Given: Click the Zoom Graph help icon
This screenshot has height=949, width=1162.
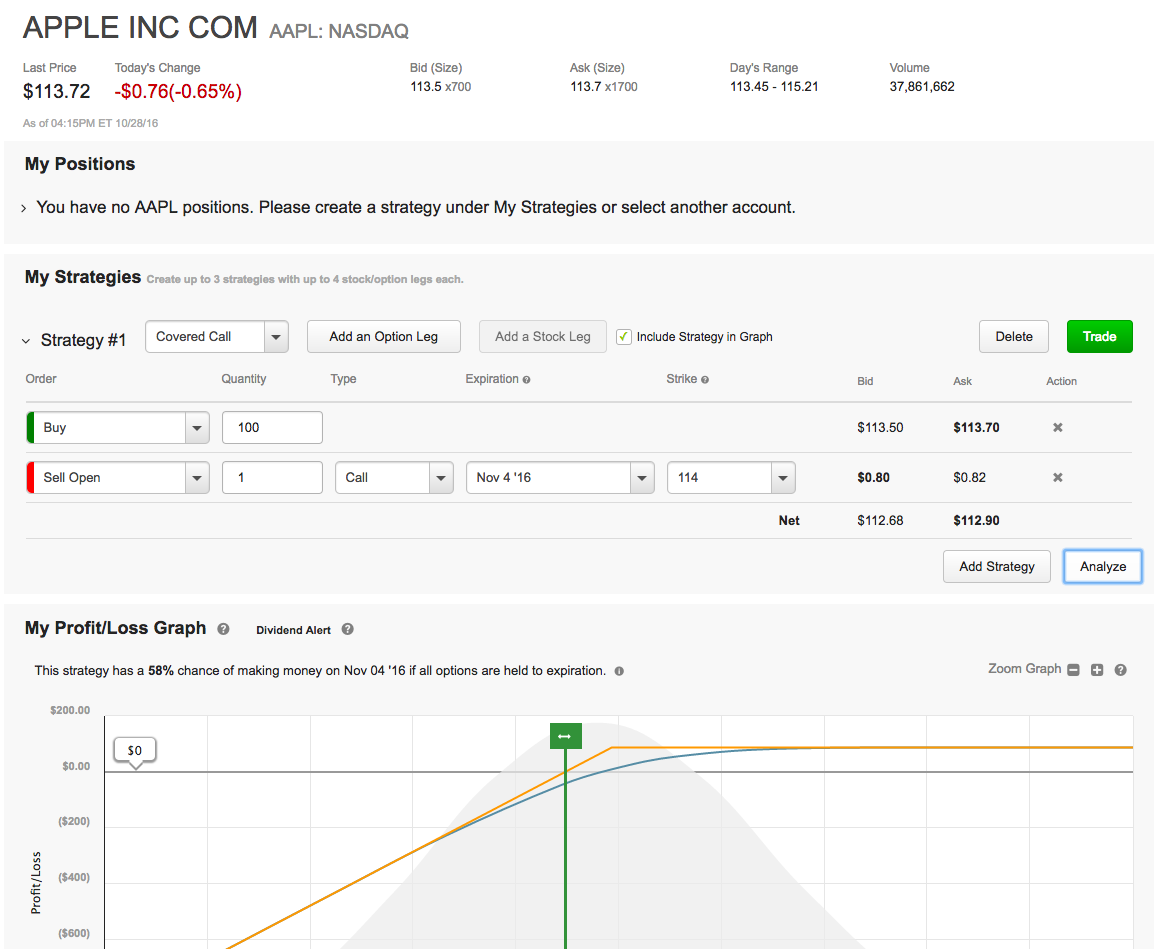Looking at the screenshot, I should (1120, 670).
